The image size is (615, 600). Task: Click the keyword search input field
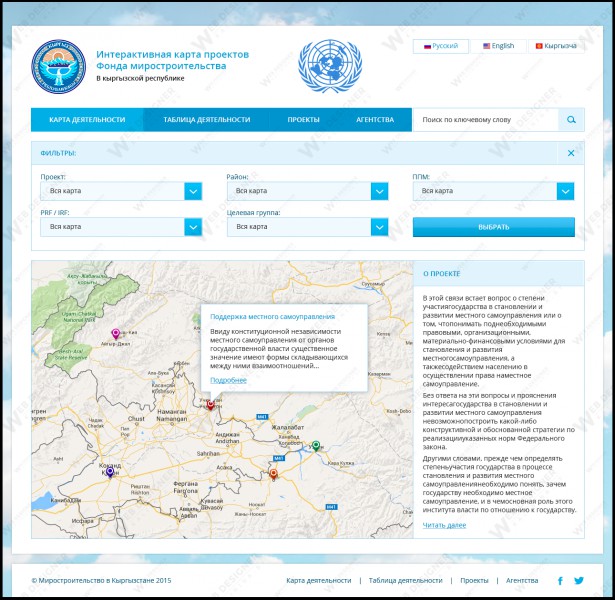(486, 120)
